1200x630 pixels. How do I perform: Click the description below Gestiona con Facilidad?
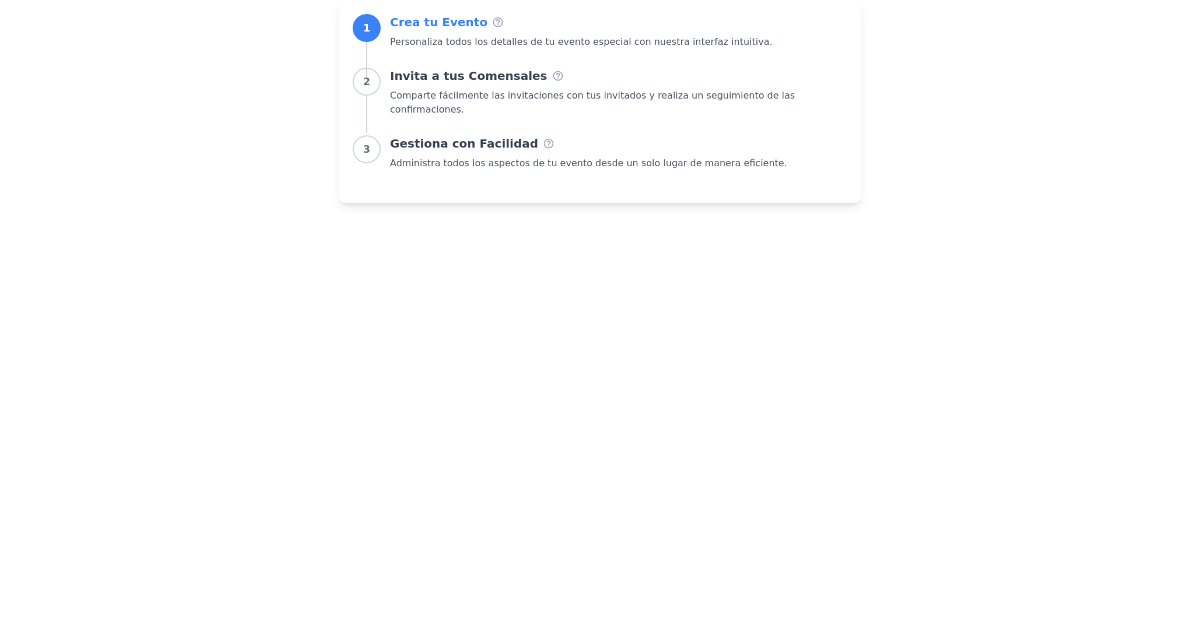coord(588,162)
